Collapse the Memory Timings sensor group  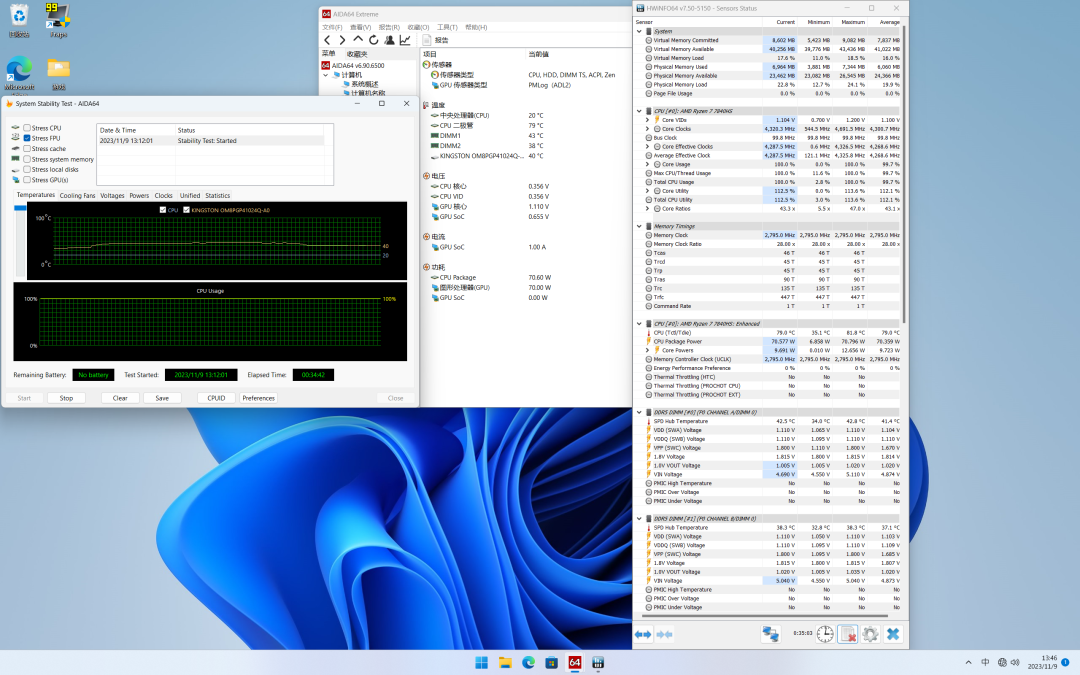pyautogui.click(x=640, y=226)
